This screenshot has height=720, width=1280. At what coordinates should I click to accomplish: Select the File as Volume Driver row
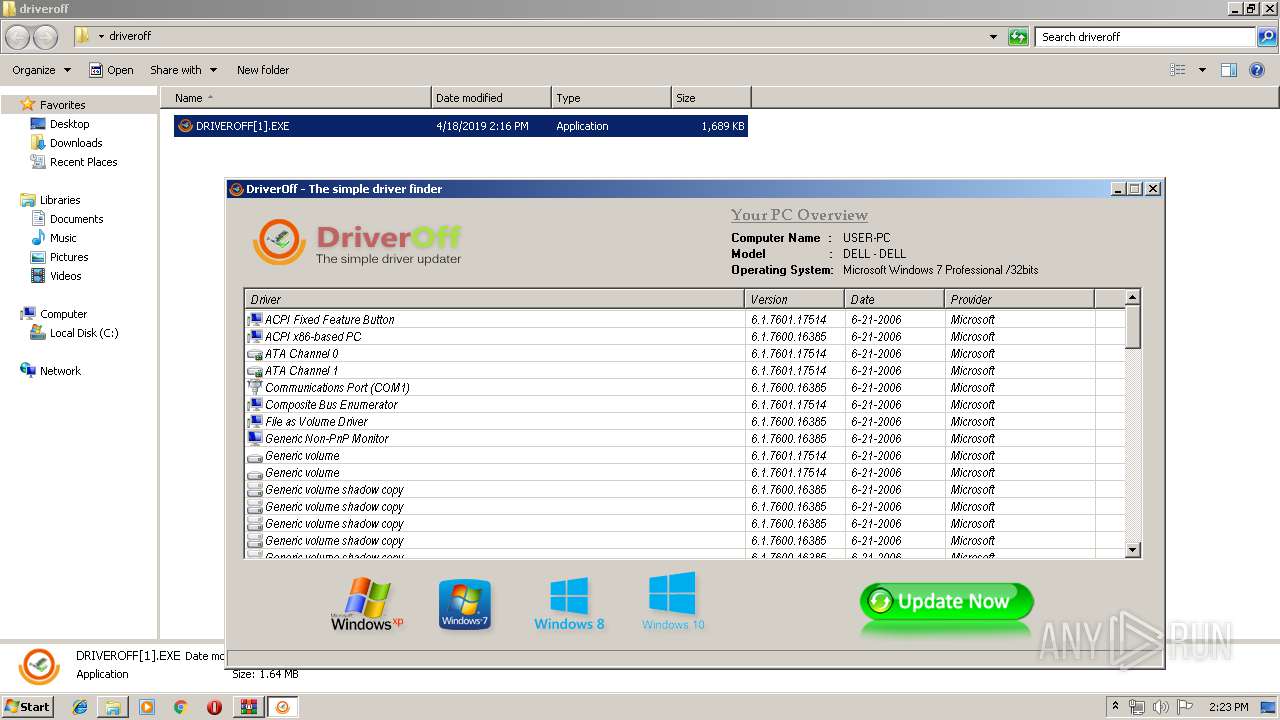click(684, 422)
